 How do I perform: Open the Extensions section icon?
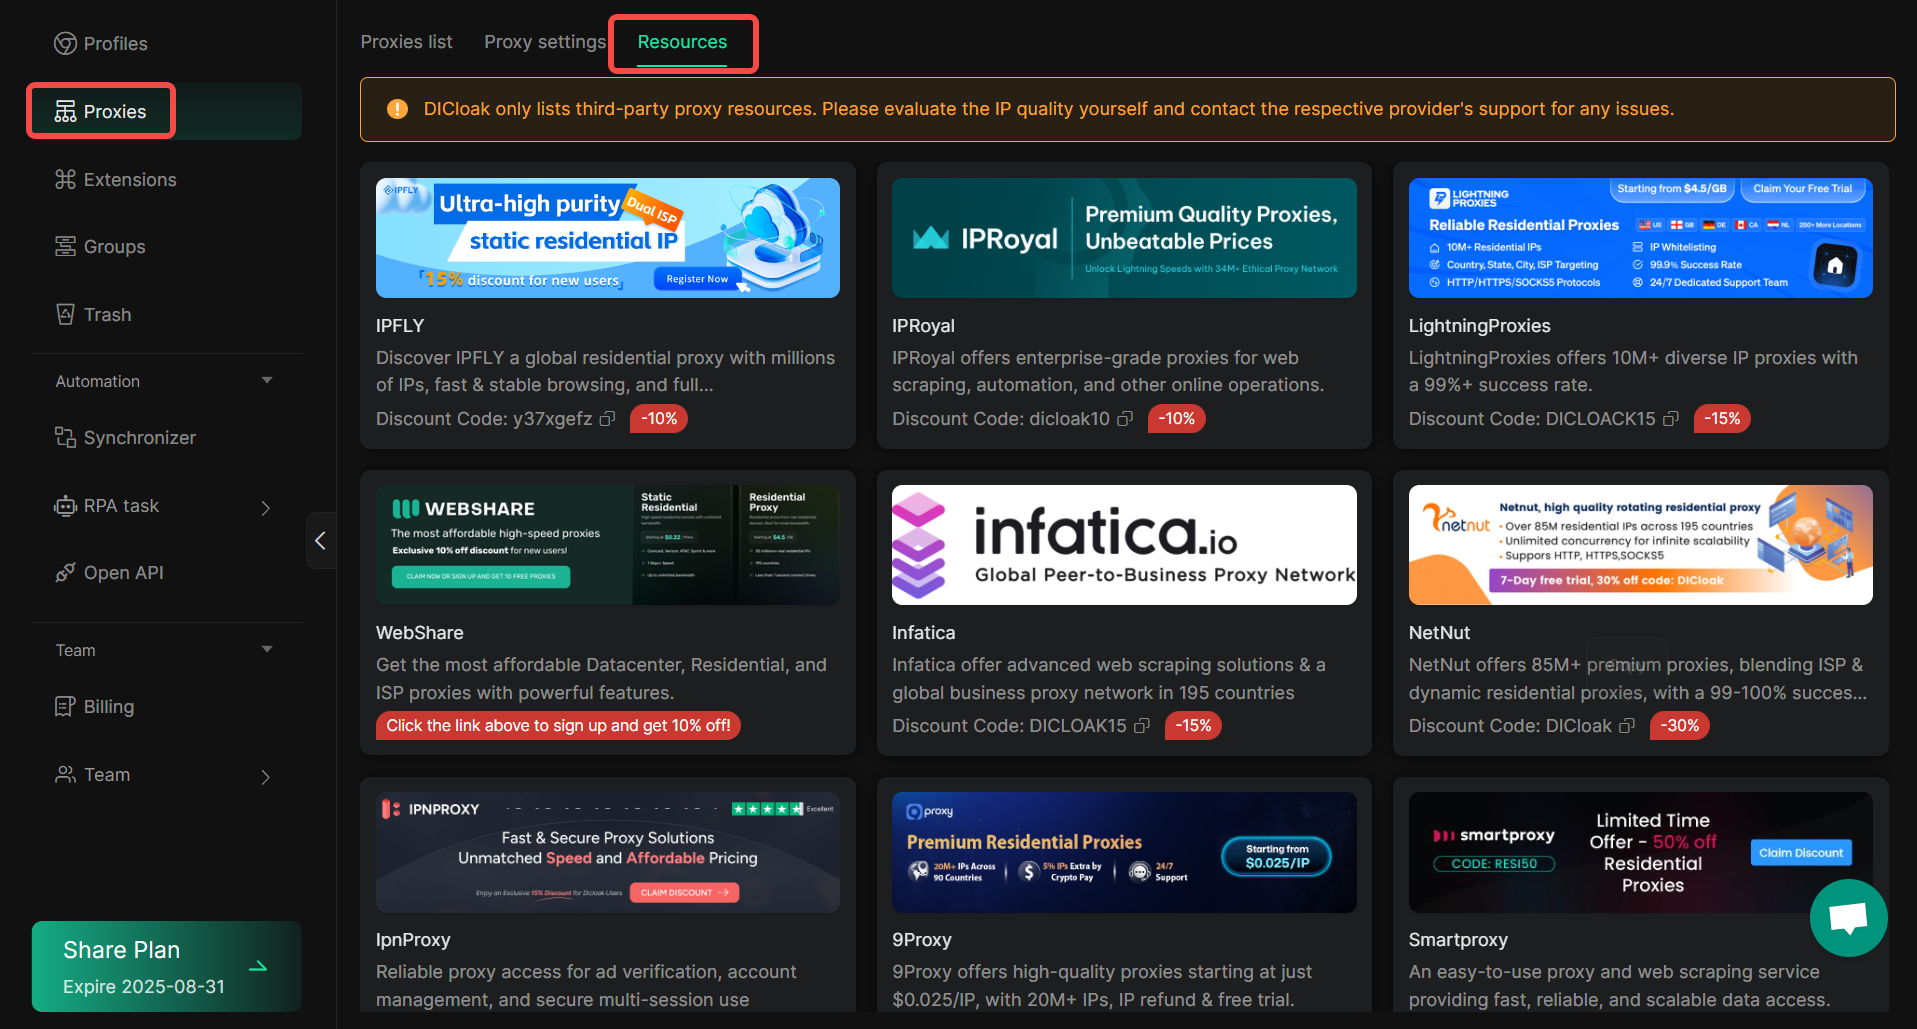pos(65,180)
